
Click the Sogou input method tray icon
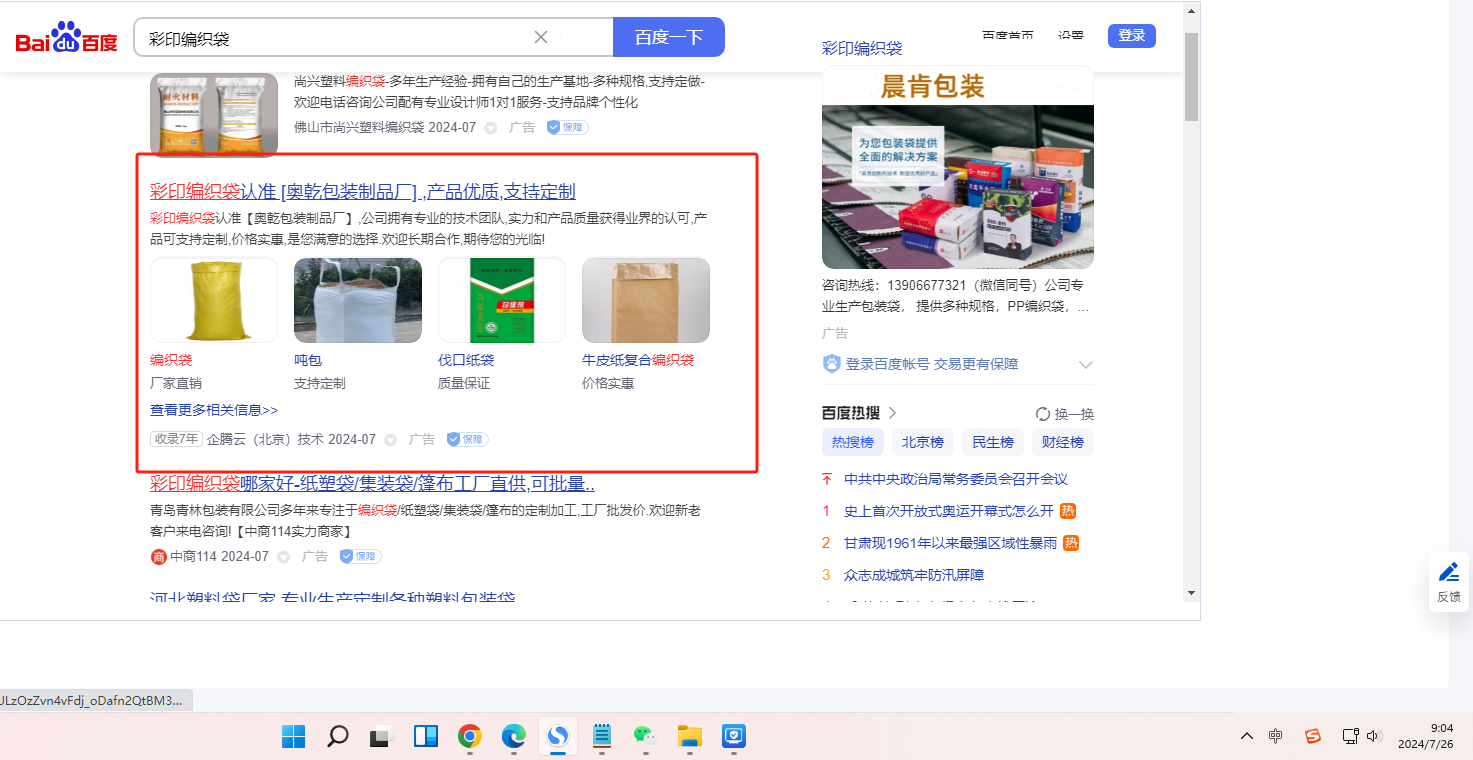tap(1313, 736)
